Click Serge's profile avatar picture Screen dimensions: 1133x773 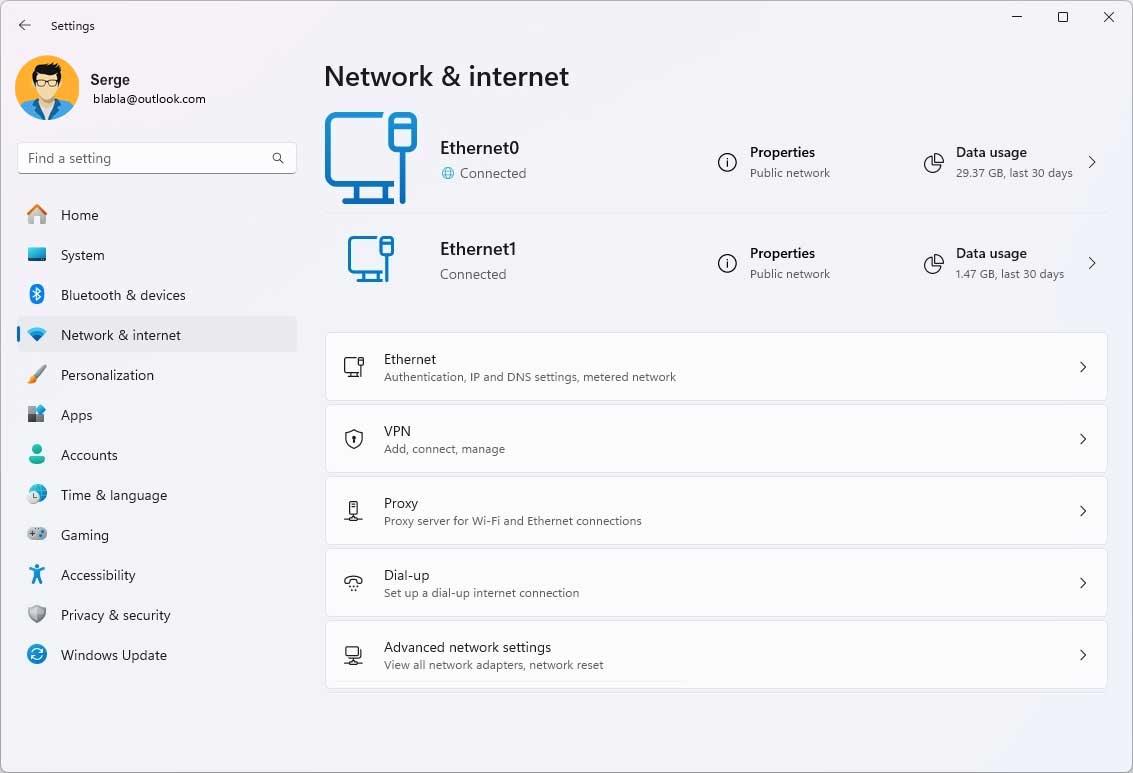tap(47, 88)
